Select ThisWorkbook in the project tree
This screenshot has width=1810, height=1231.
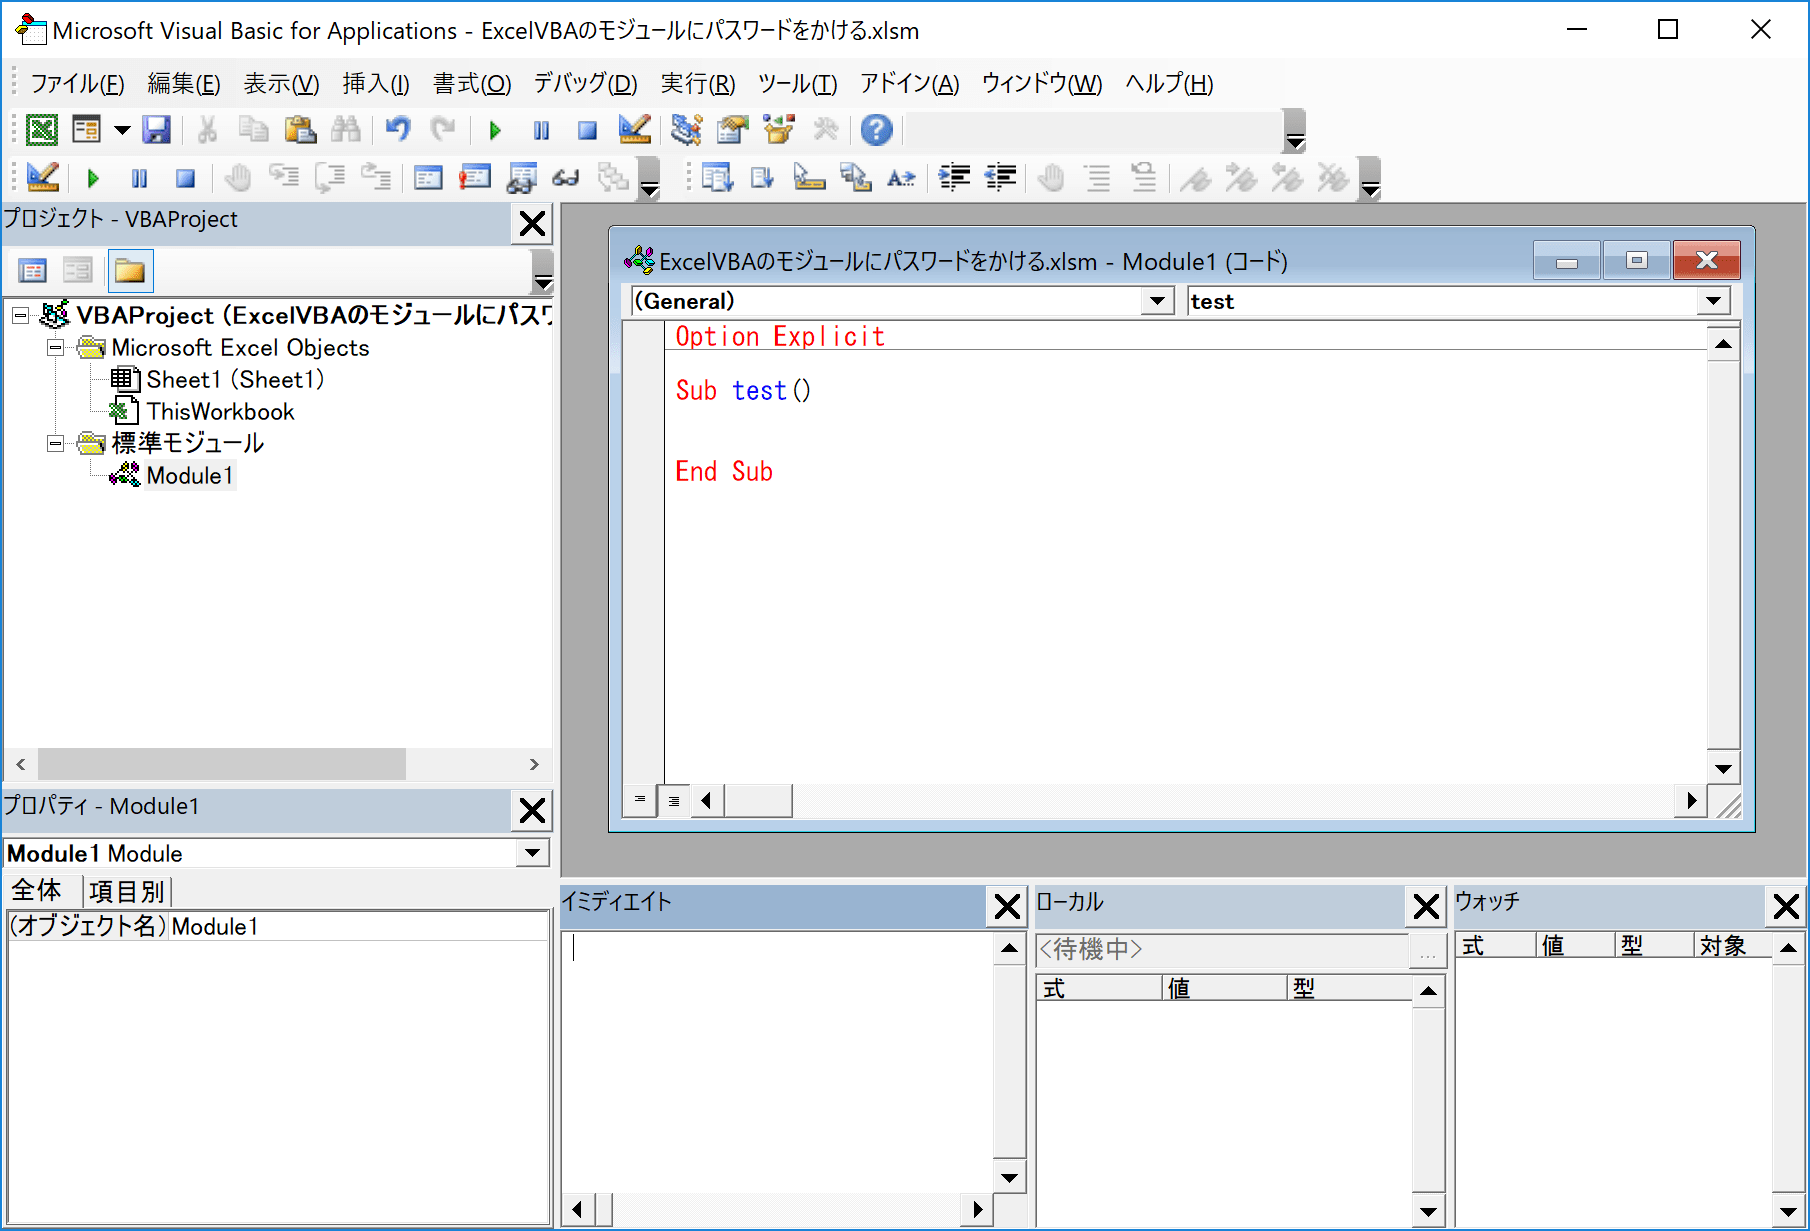[x=220, y=411]
